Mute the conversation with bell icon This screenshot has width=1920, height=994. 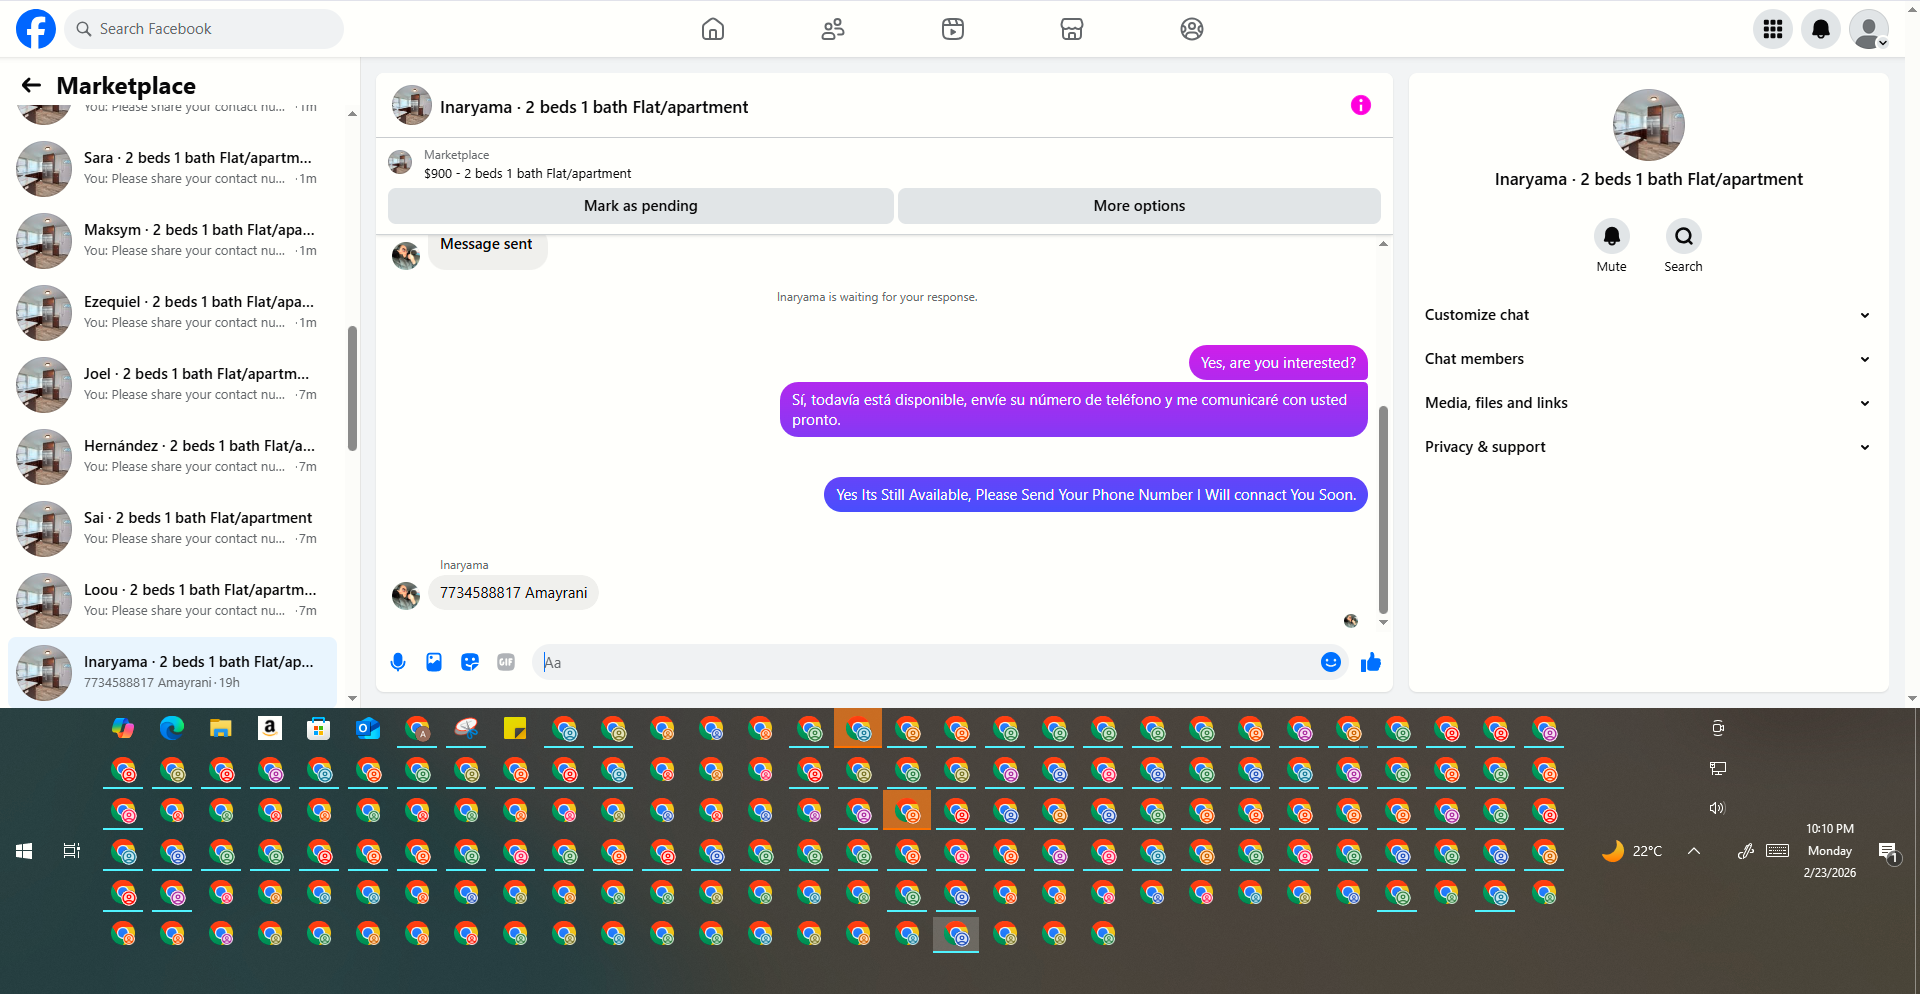(x=1612, y=236)
